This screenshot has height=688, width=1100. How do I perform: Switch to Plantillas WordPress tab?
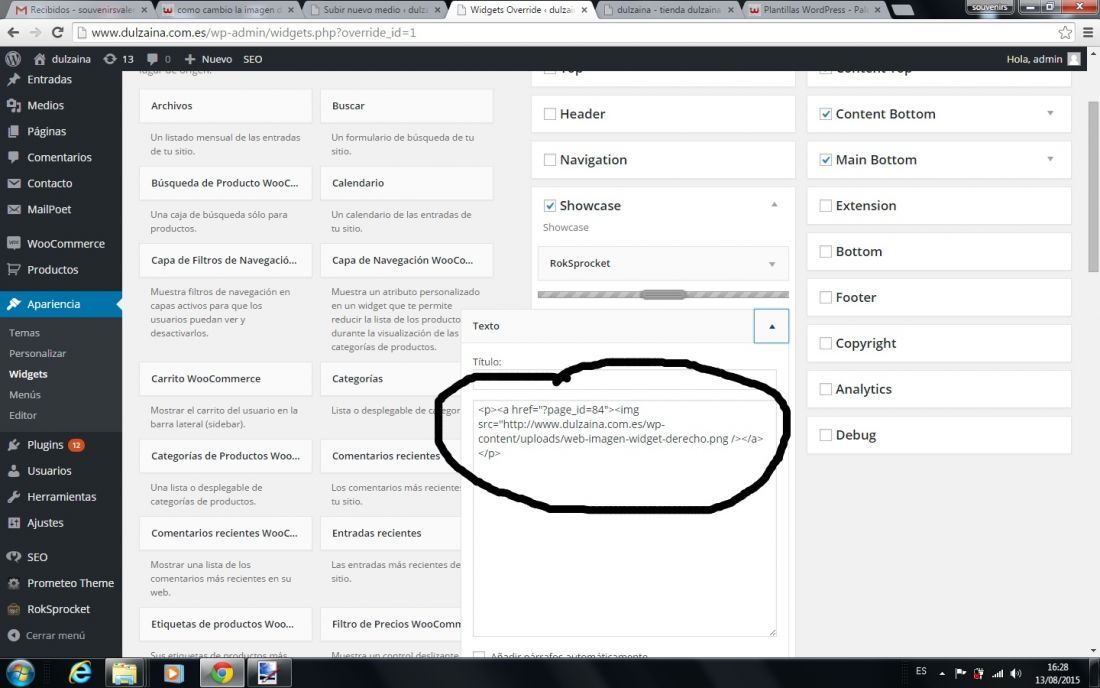tap(814, 10)
